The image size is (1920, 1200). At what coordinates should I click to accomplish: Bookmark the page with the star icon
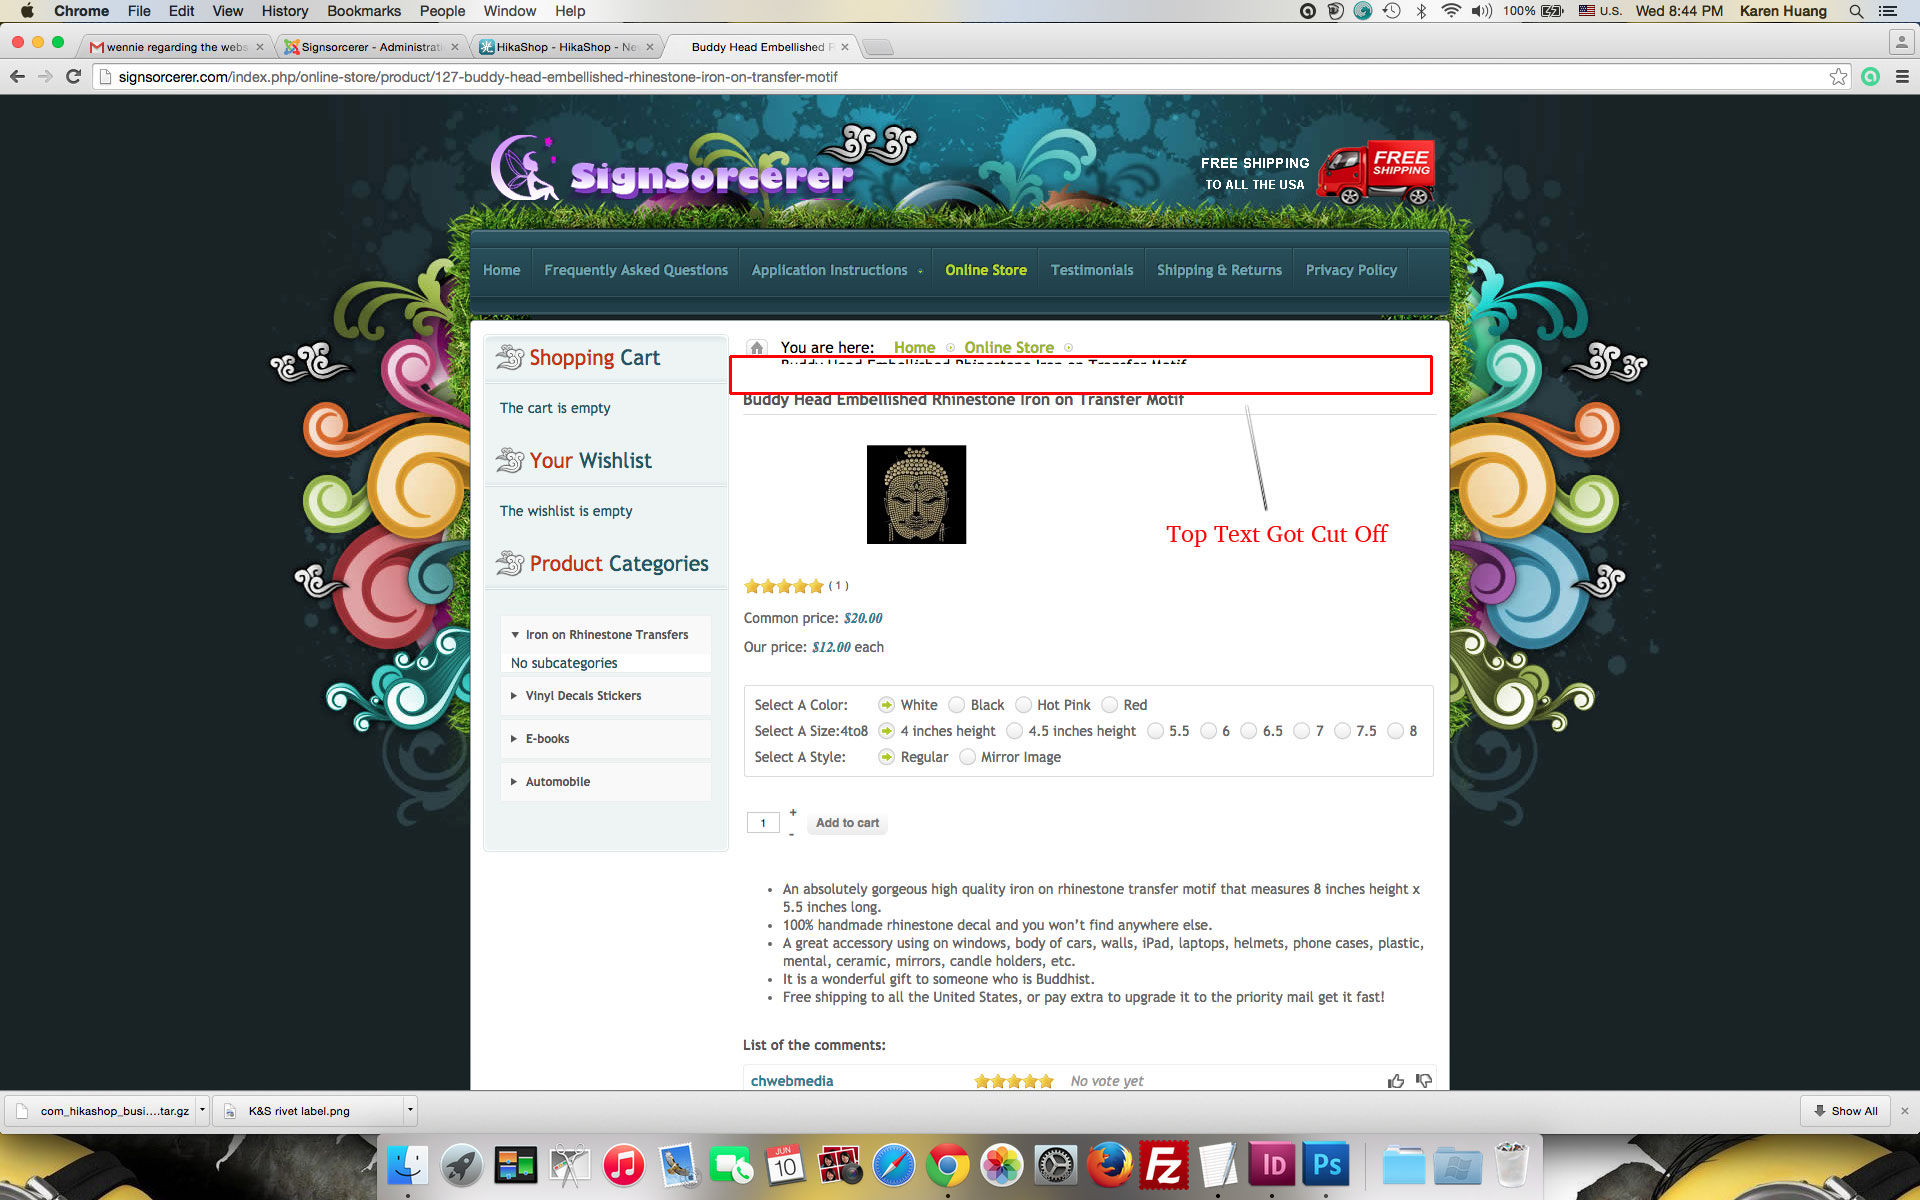tap(1838, 77)
